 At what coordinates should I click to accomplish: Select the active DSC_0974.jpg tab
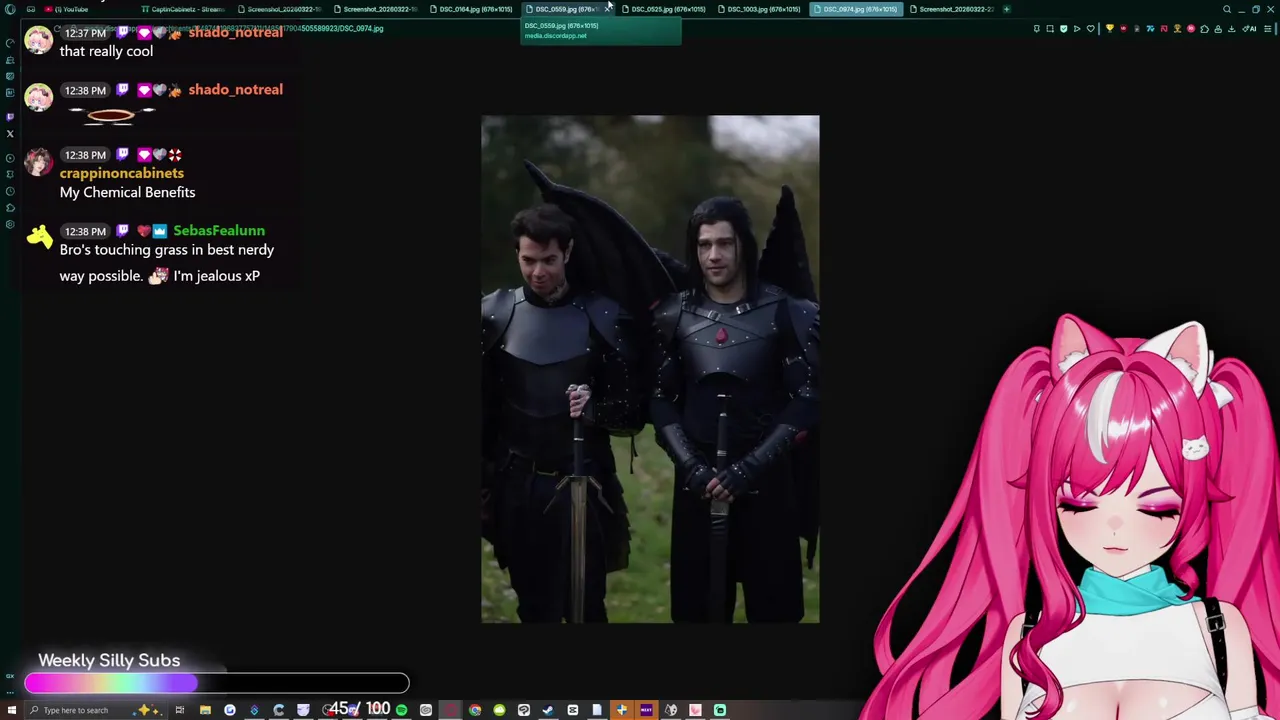tap(856, 9)
